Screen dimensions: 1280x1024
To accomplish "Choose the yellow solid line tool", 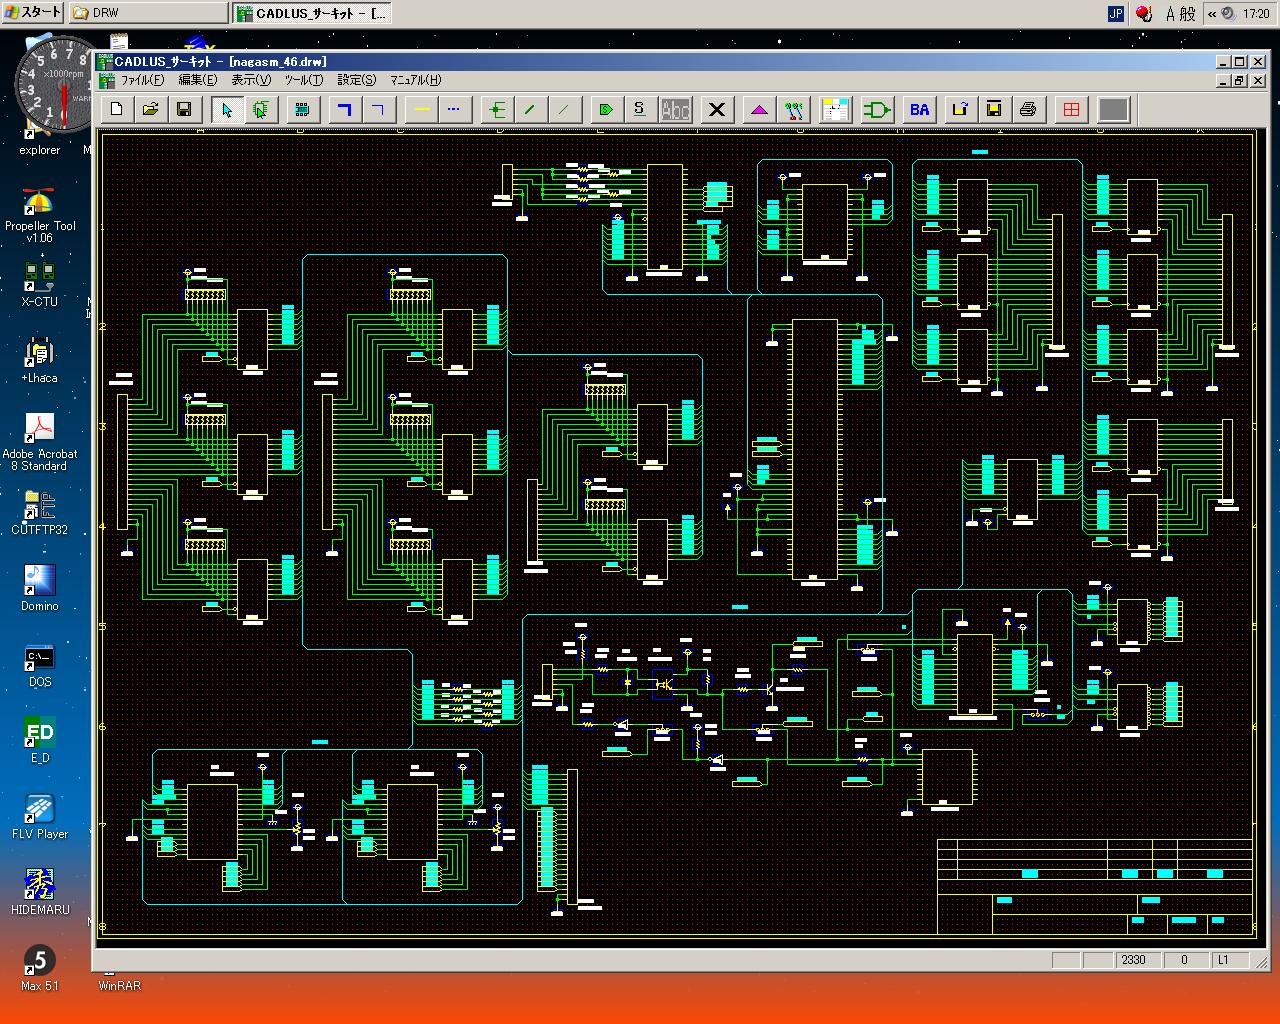I will pyautogui.click(x=422, y=110).
